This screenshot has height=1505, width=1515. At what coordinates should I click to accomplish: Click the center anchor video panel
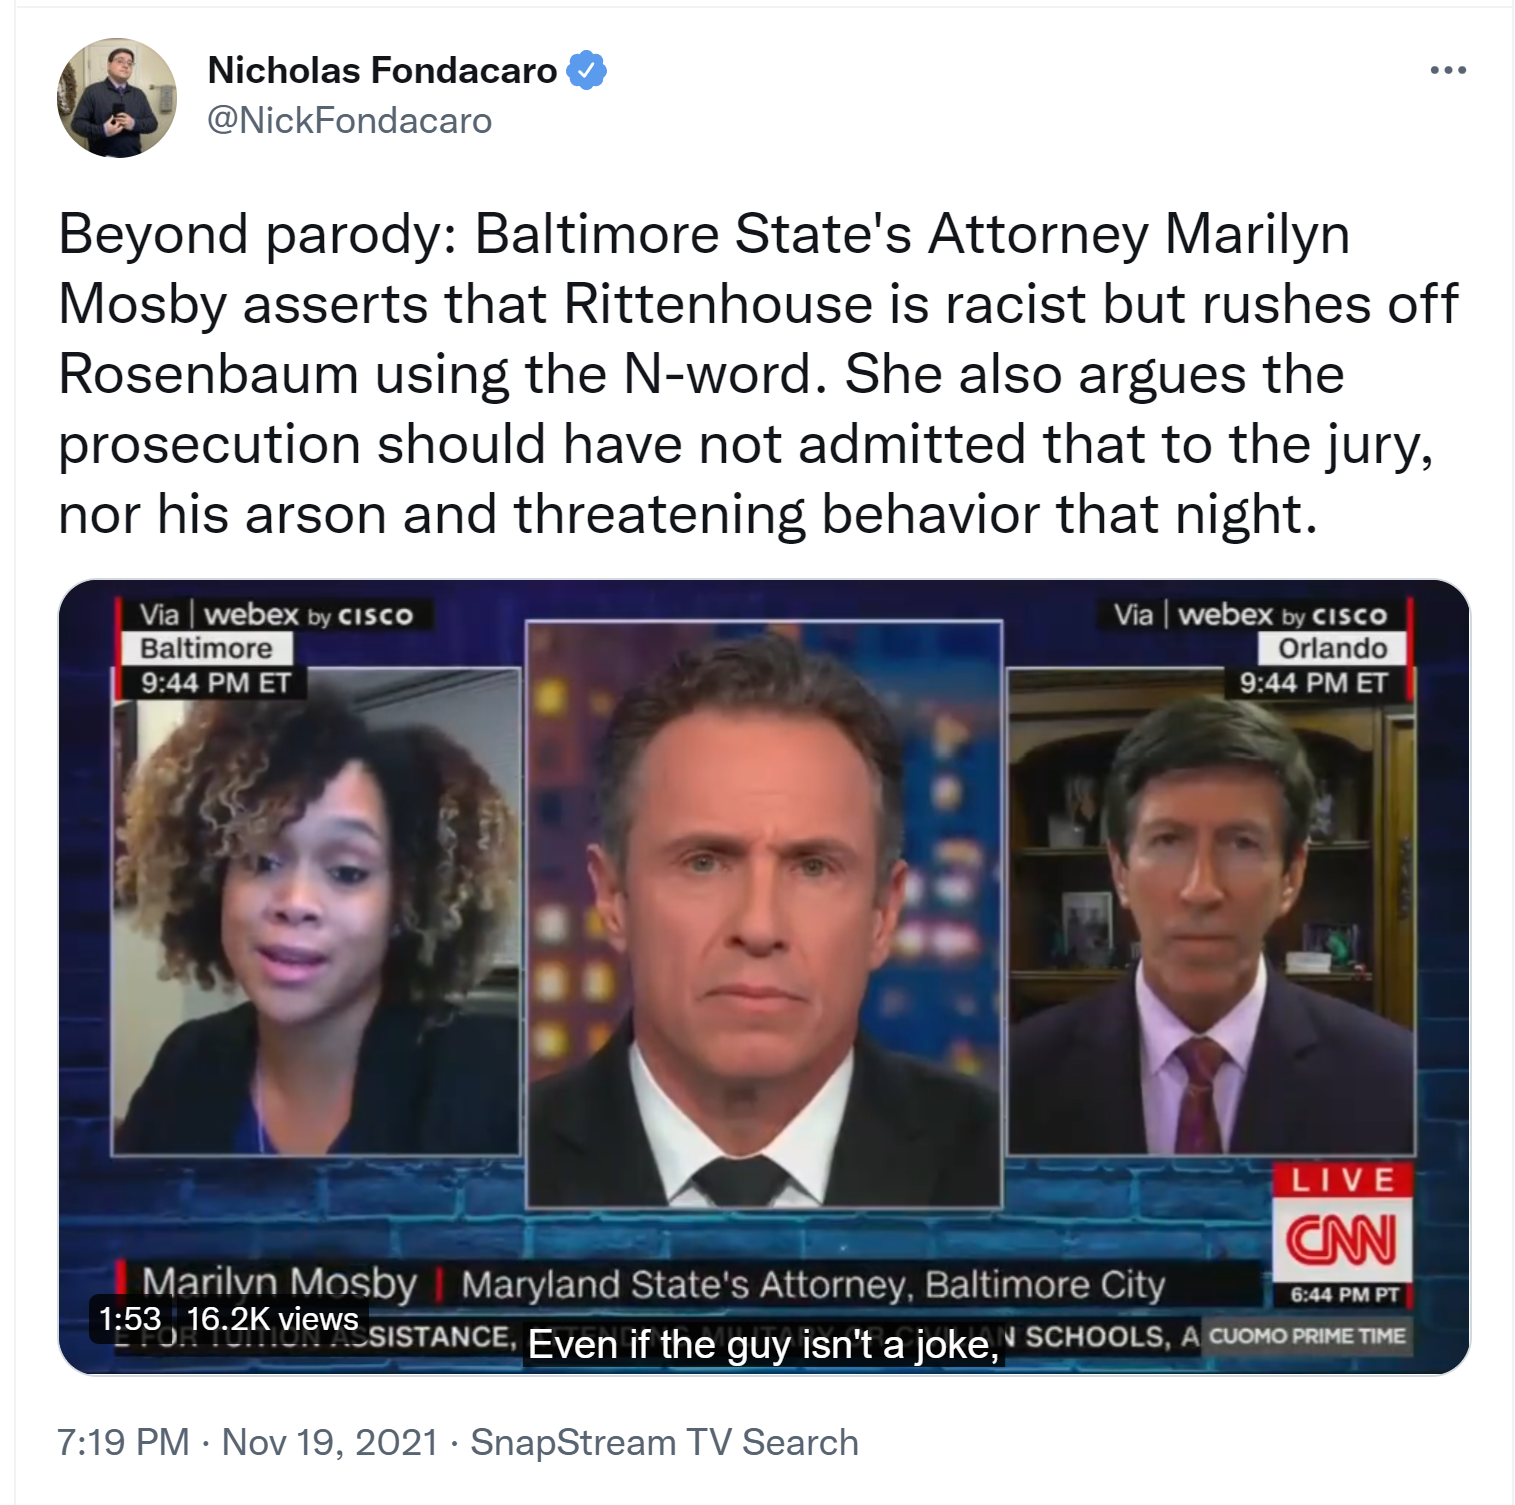pos(764,914)
